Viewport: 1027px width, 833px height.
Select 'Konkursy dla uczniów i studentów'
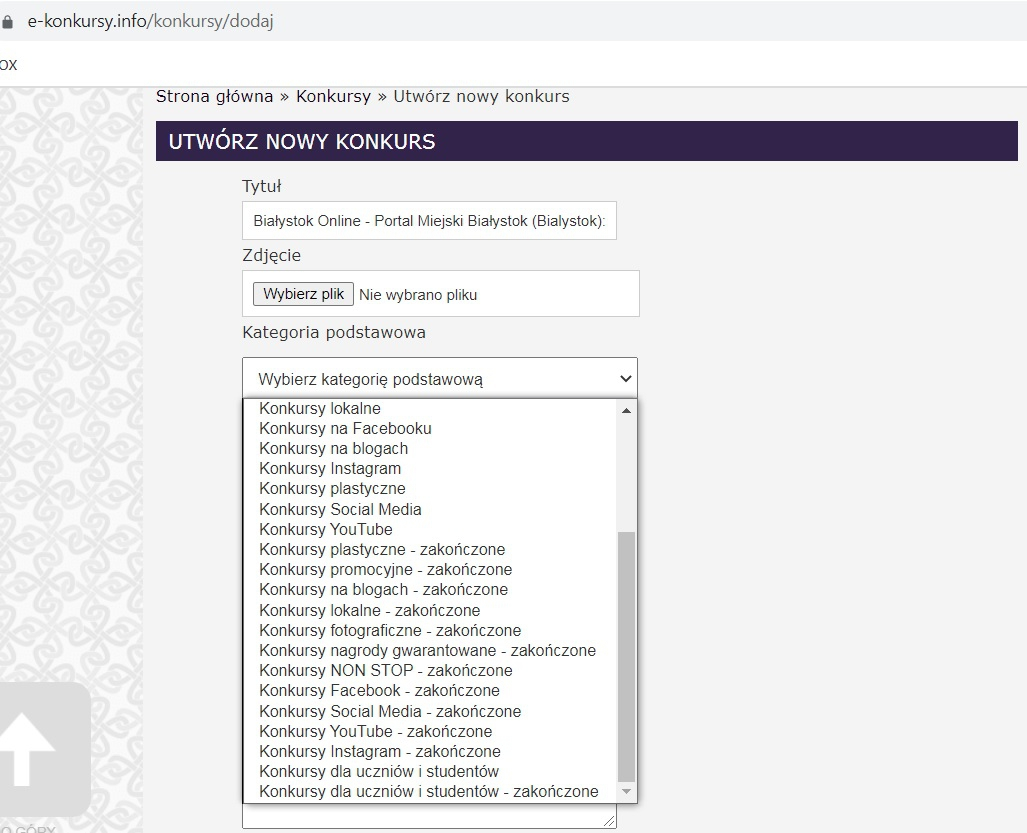[379, 771]
